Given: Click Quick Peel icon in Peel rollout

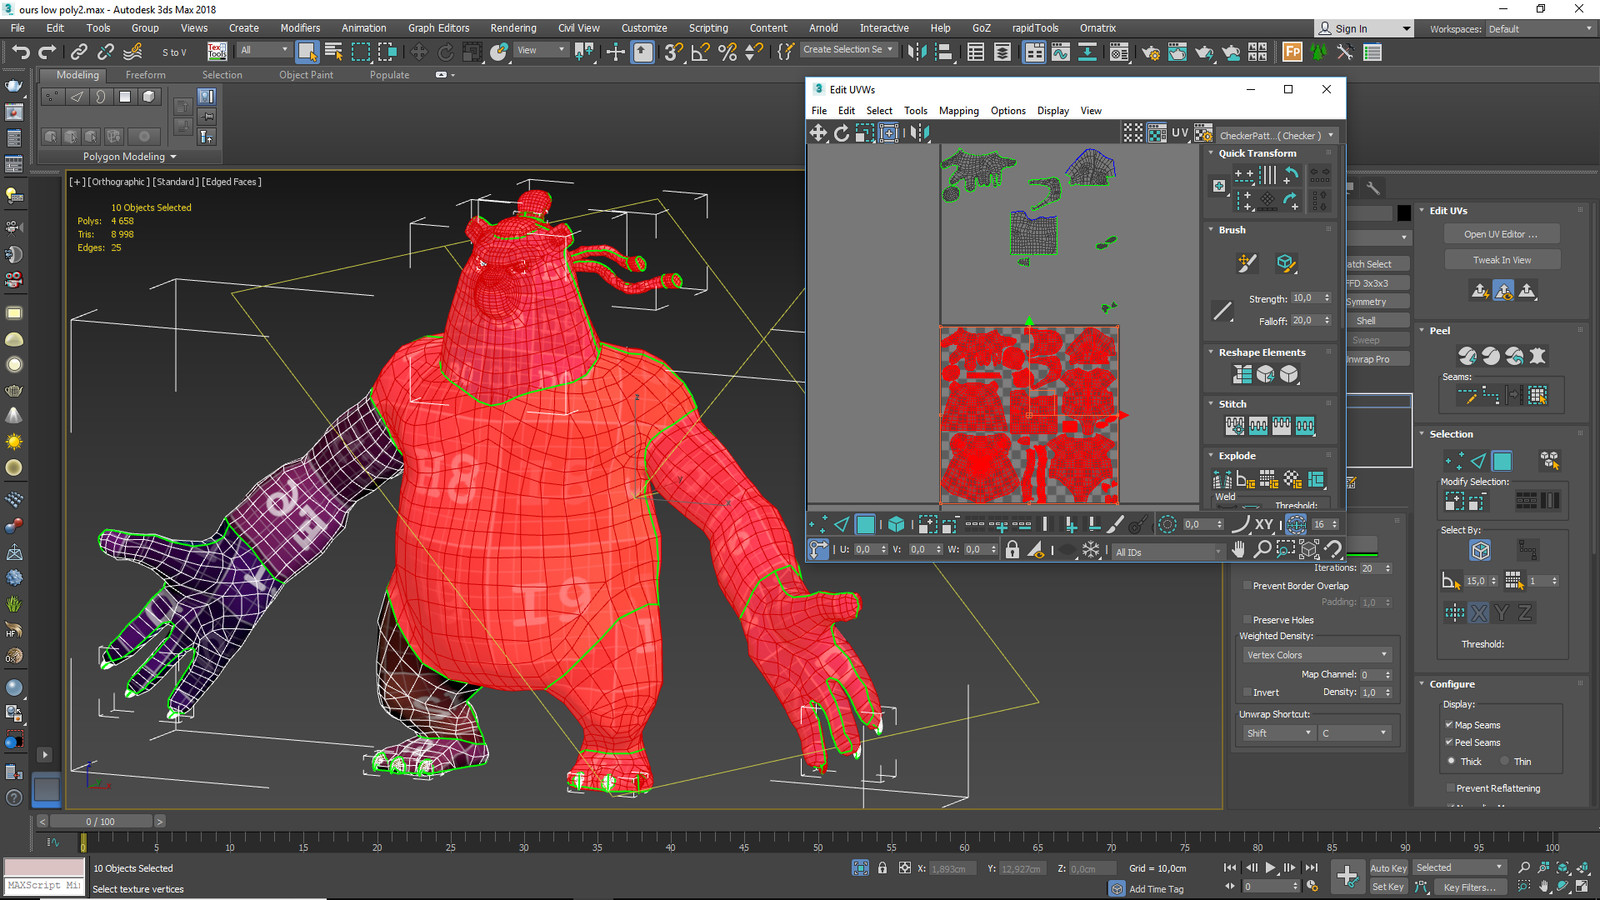Looking at the screenshot, I should (1467, 355).
